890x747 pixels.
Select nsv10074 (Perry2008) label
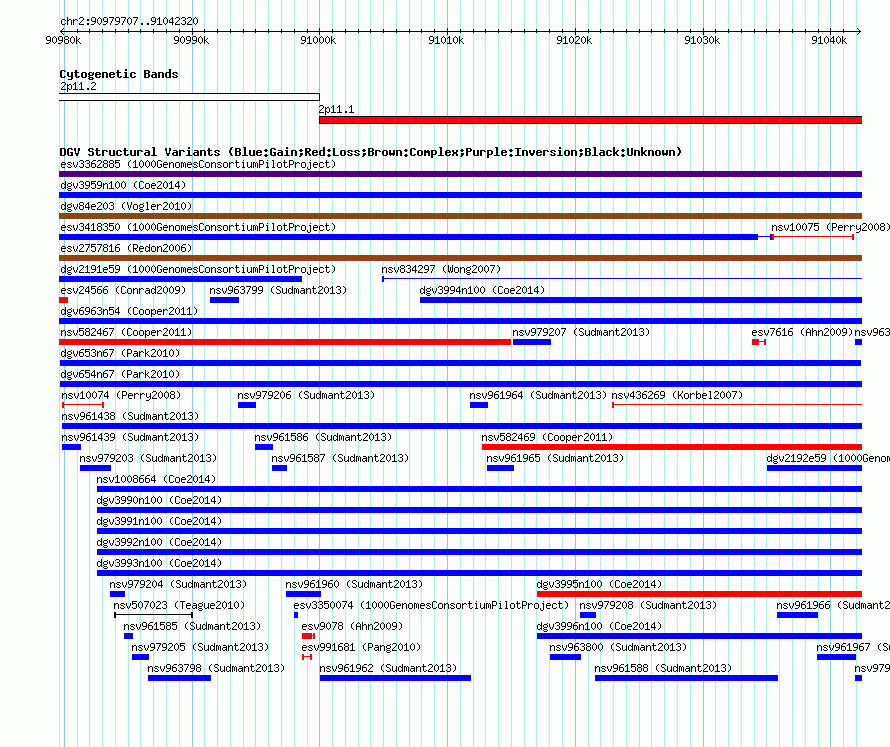[x=121, y=395]
